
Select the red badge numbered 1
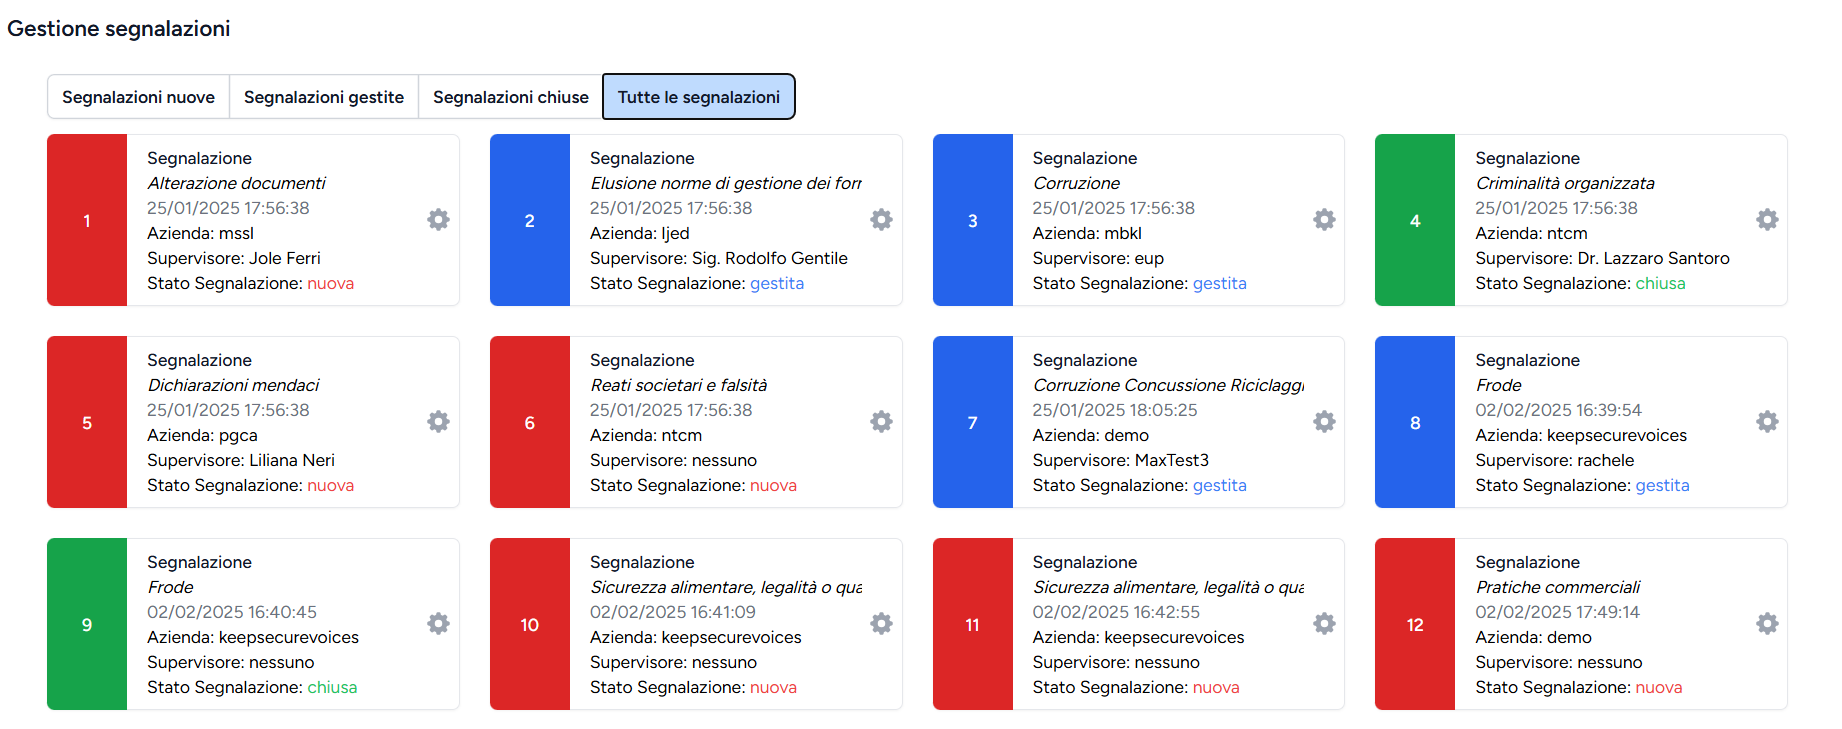pos(87,220)
